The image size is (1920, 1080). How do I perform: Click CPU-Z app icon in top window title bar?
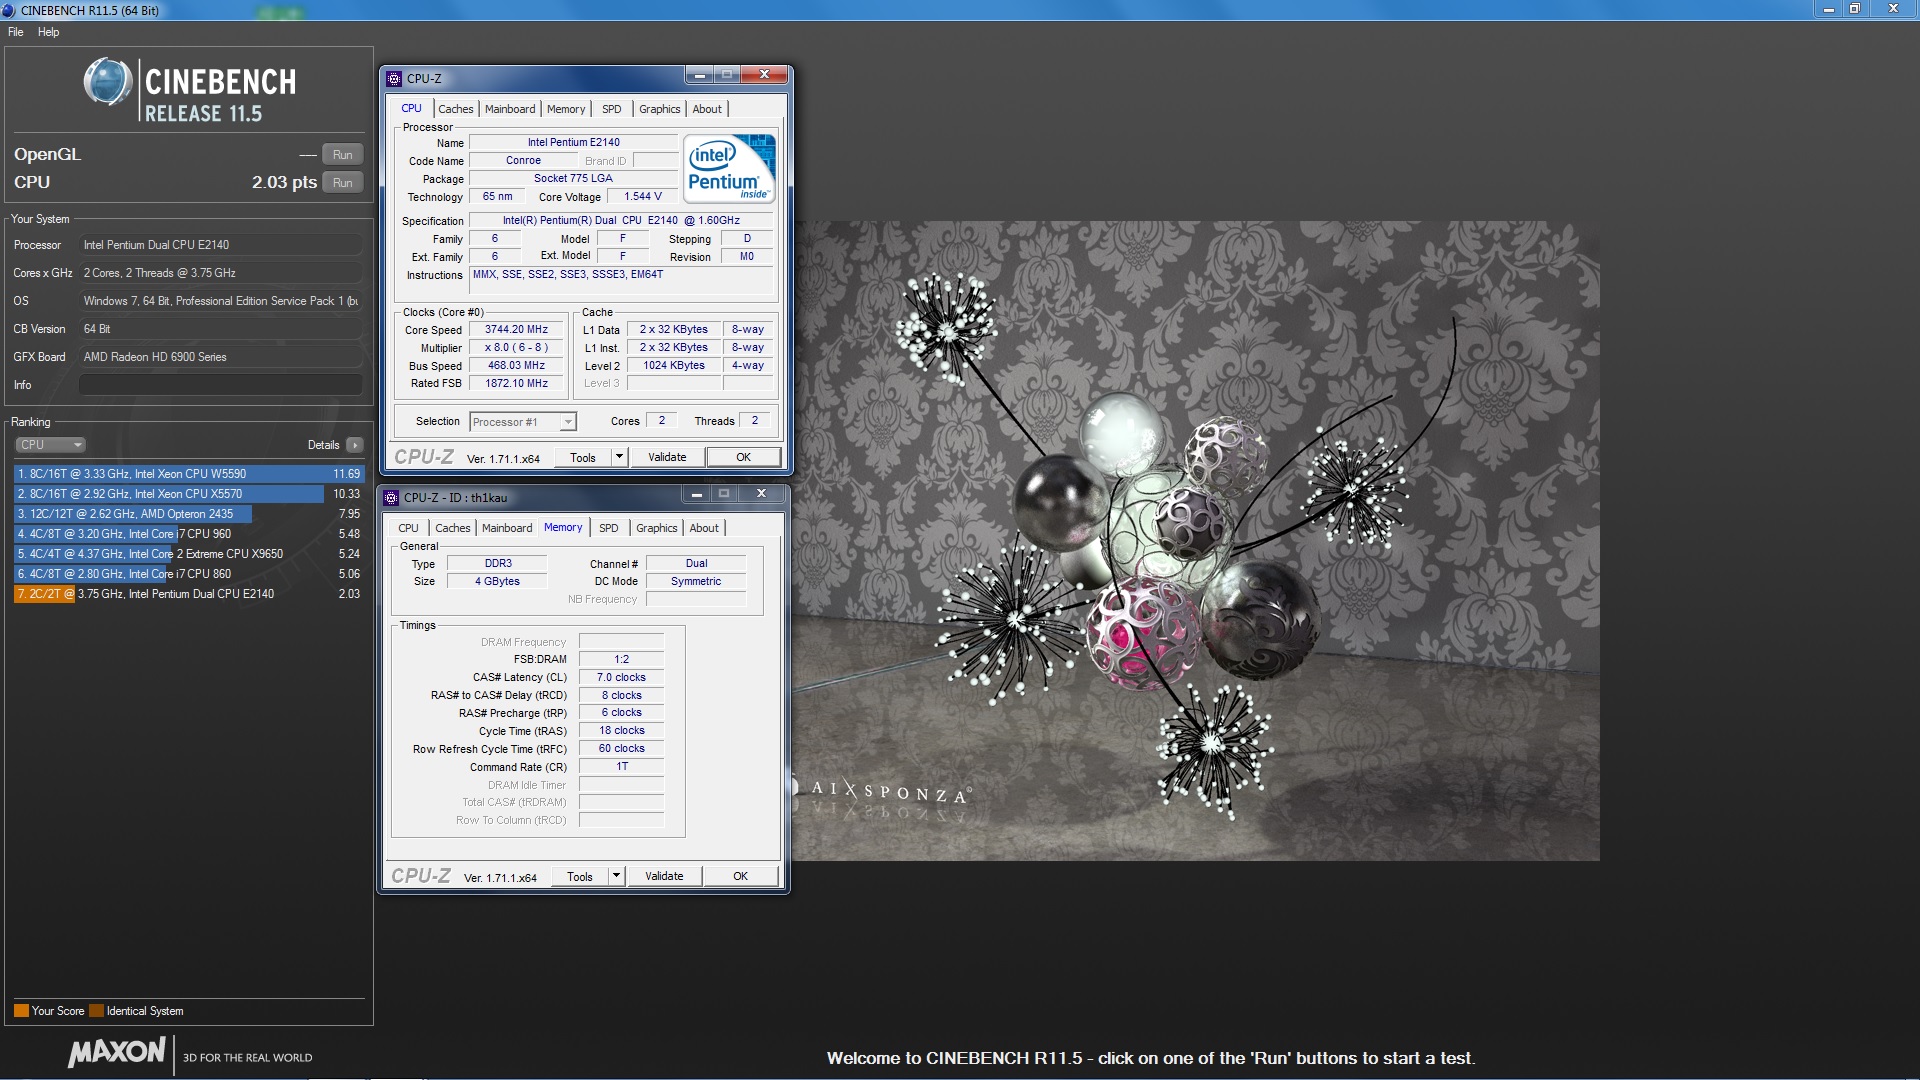[x=394, y=79]
